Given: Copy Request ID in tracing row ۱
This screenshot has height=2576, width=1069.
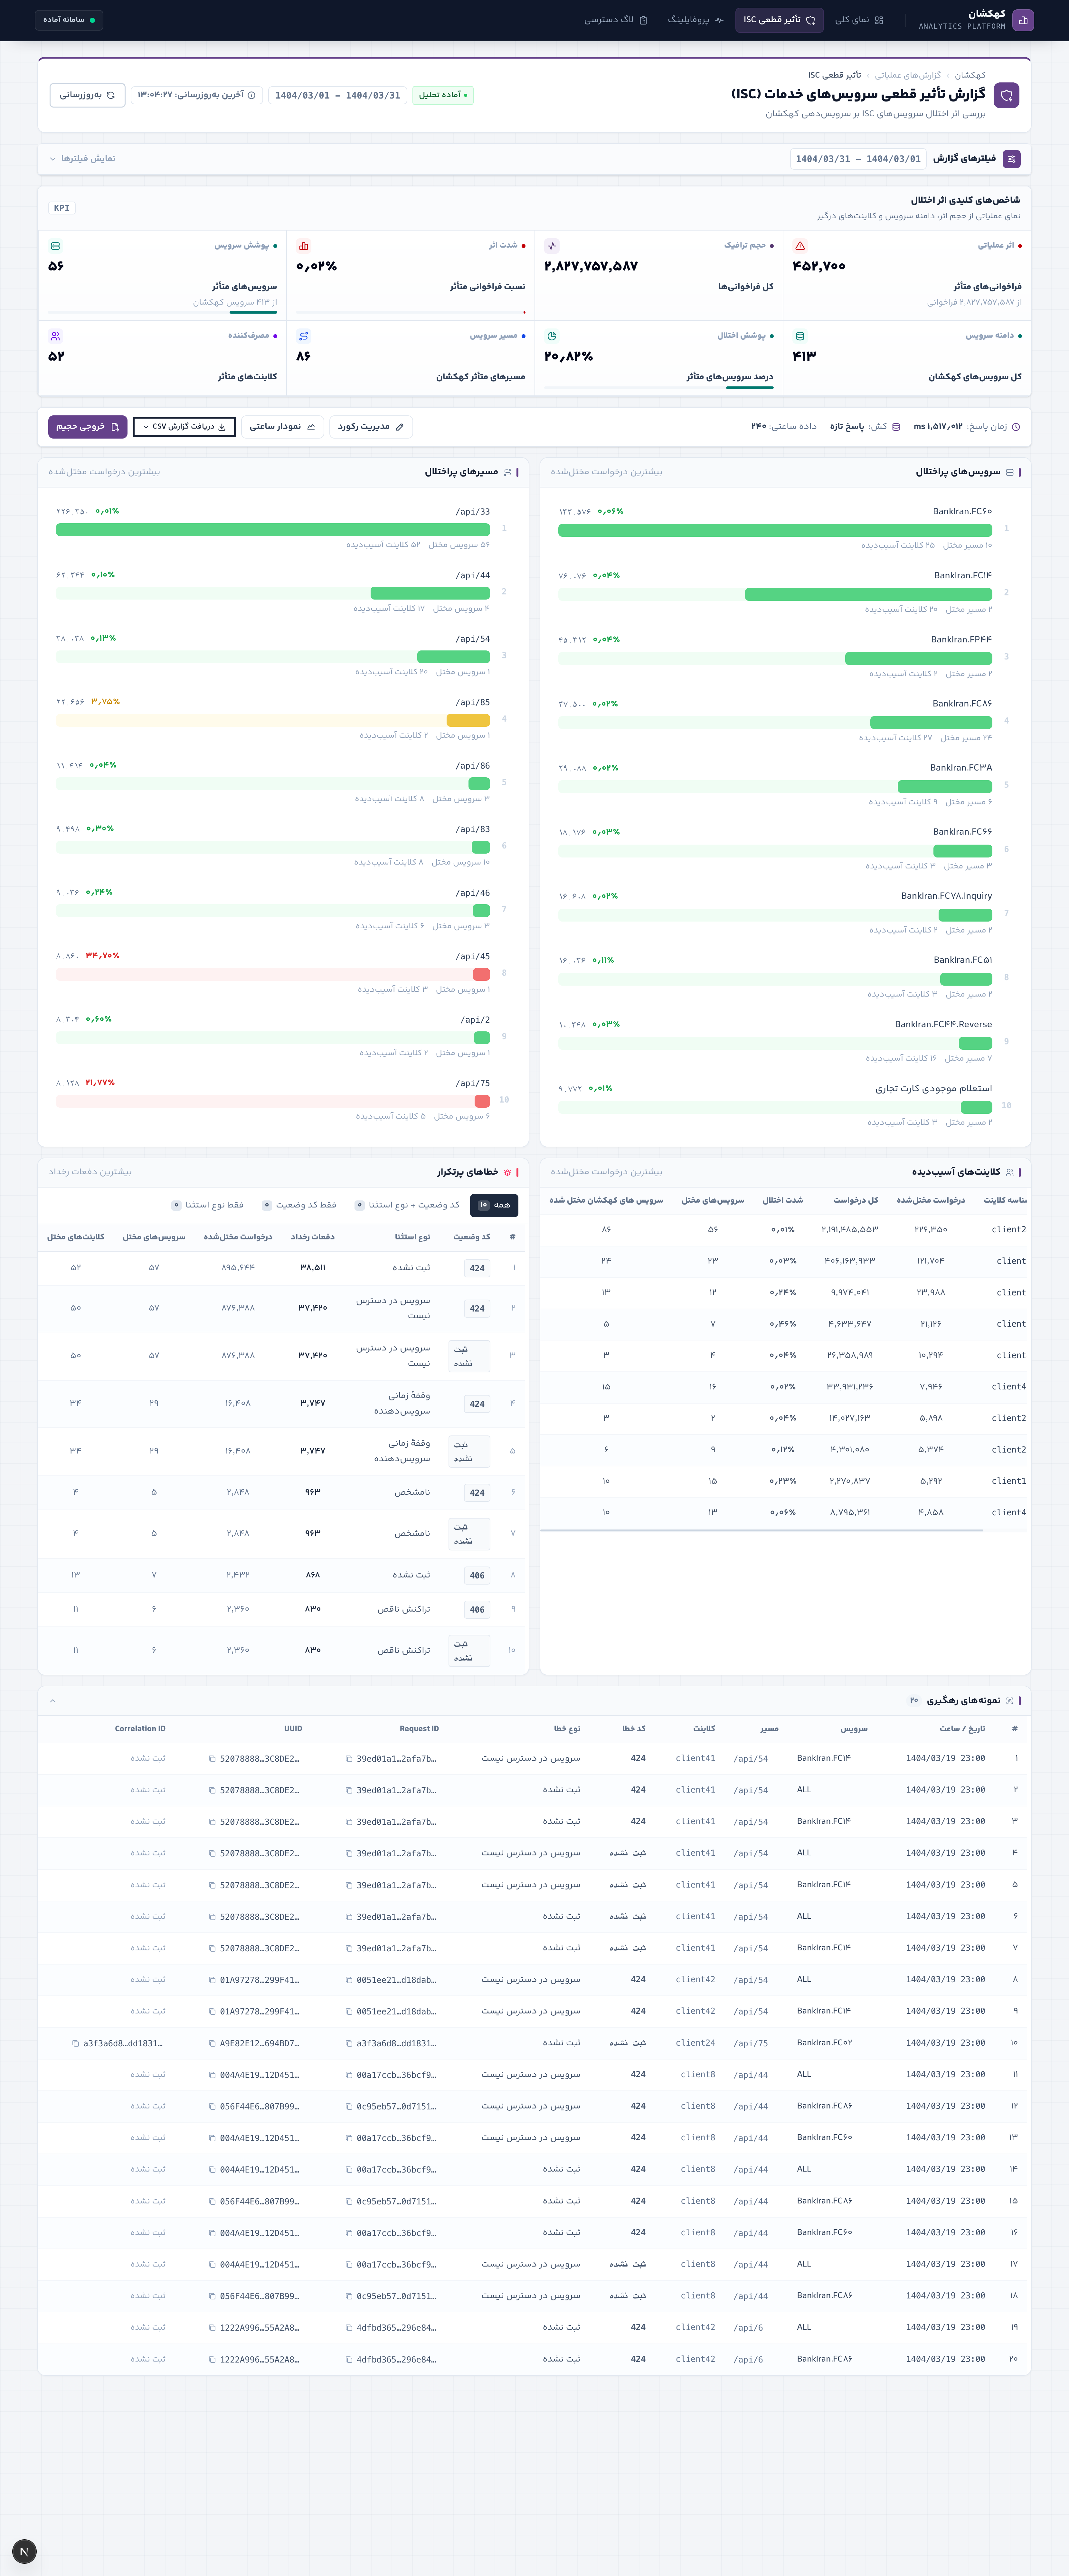Looking at the screenshot, I should point(349,1759).
